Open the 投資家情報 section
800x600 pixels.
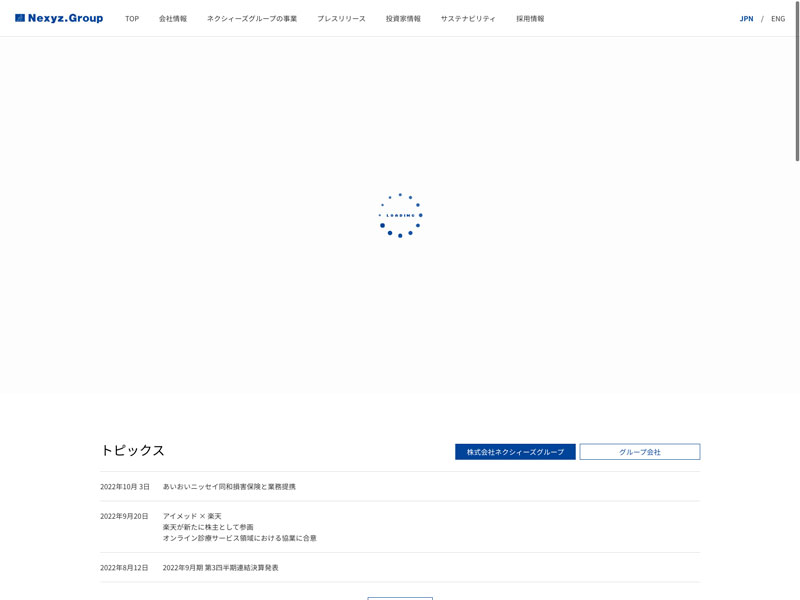coord(403,19)
